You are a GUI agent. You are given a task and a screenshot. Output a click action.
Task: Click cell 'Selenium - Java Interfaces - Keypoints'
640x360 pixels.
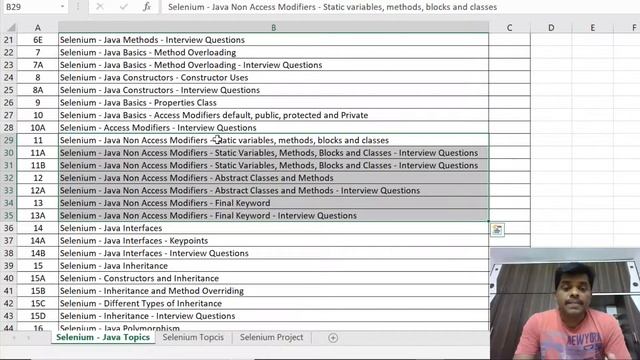273,241
